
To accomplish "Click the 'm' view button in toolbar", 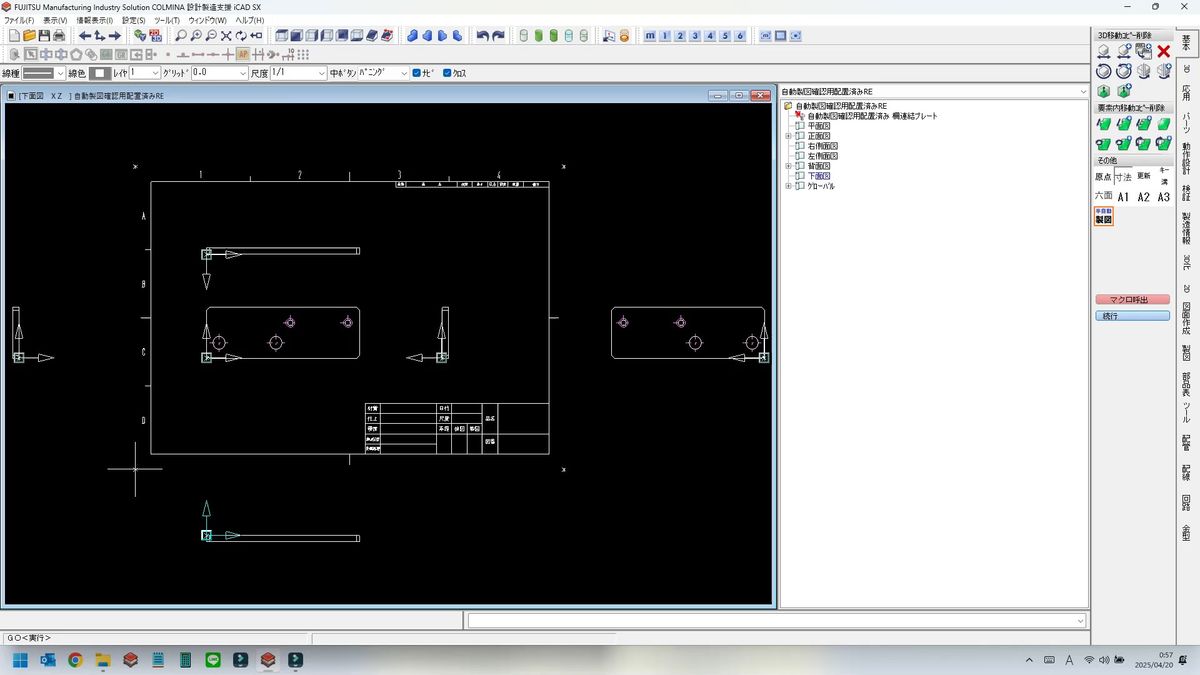I will [x=650, y=36].
